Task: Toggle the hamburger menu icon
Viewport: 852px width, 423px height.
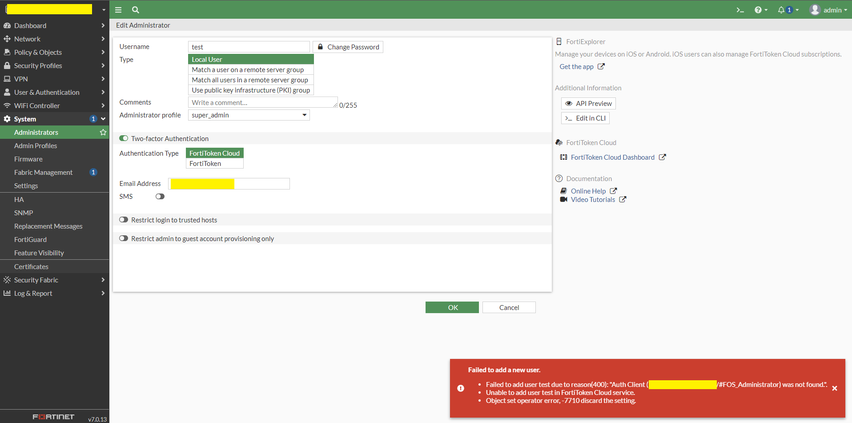Action: (118, 10)
